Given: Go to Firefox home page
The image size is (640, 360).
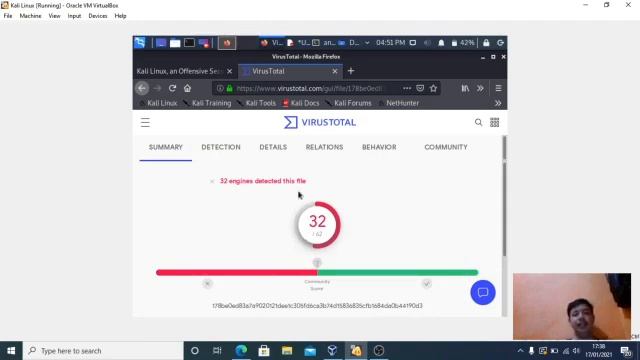Looking at the screenshot, I should [x=187, y=88].
